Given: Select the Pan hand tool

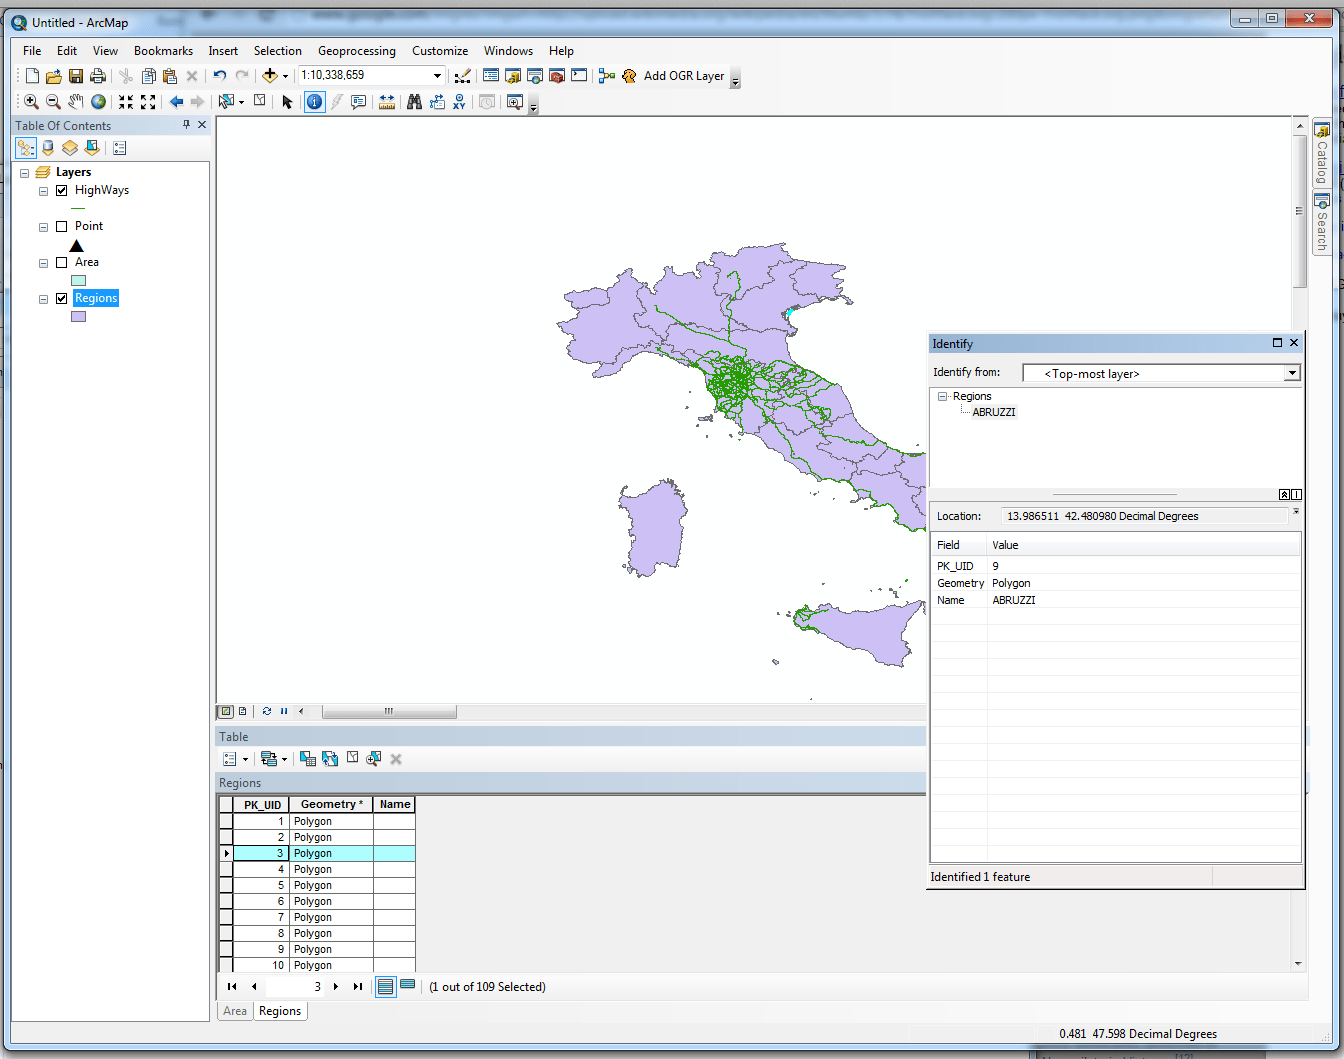Looking at the screenshot, I should click(76, 102).
